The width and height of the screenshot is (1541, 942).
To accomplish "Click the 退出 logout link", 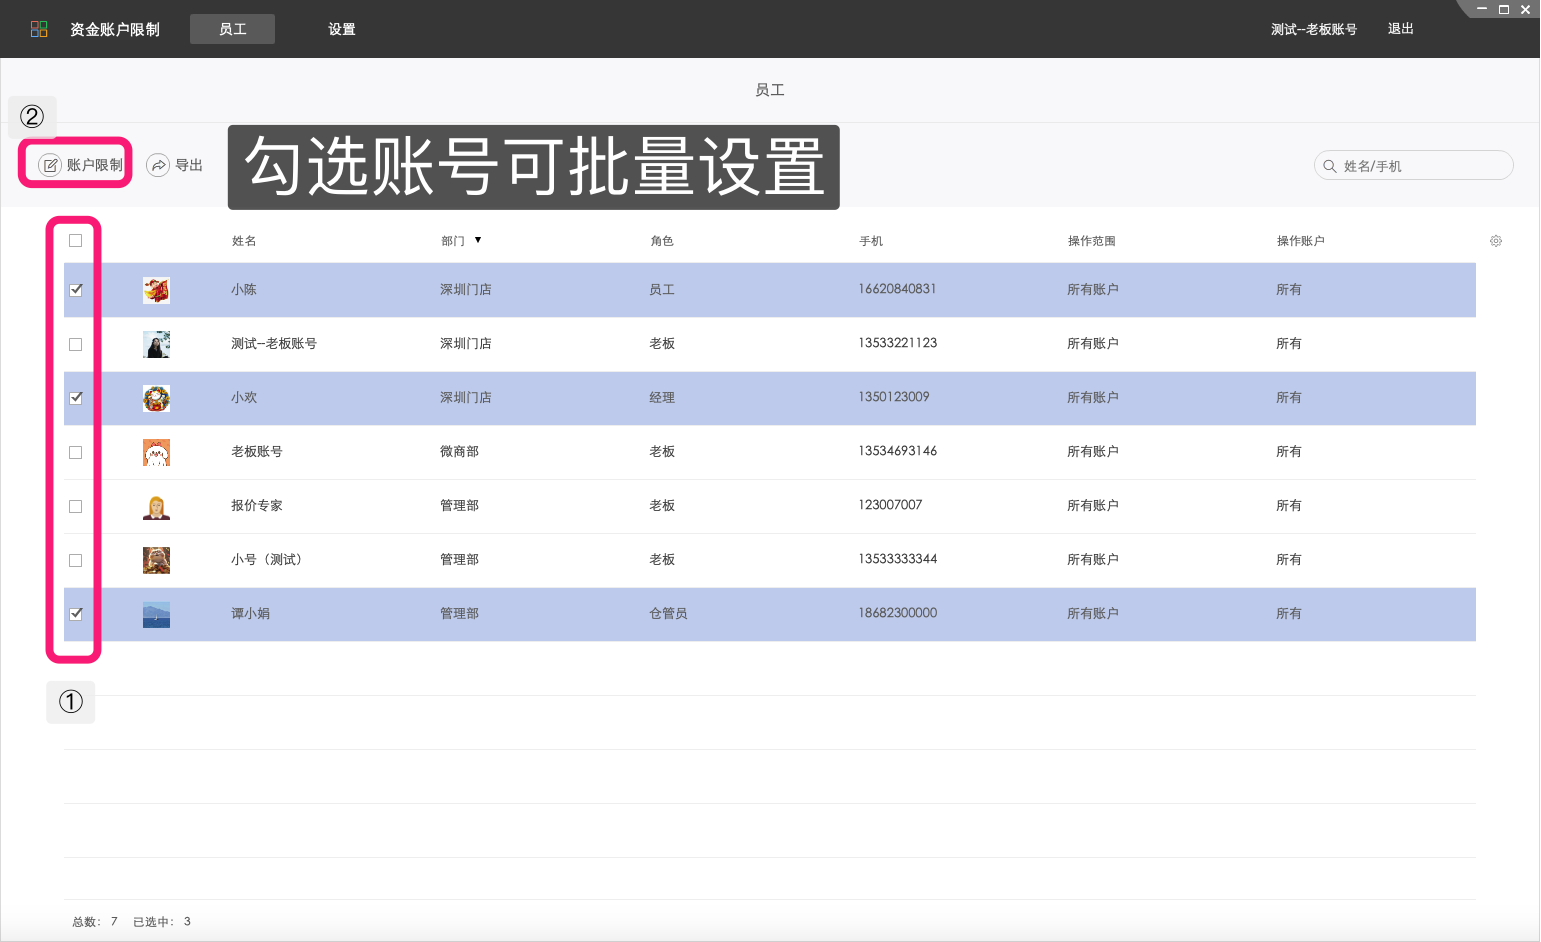I will click(x=1400, y=29).
